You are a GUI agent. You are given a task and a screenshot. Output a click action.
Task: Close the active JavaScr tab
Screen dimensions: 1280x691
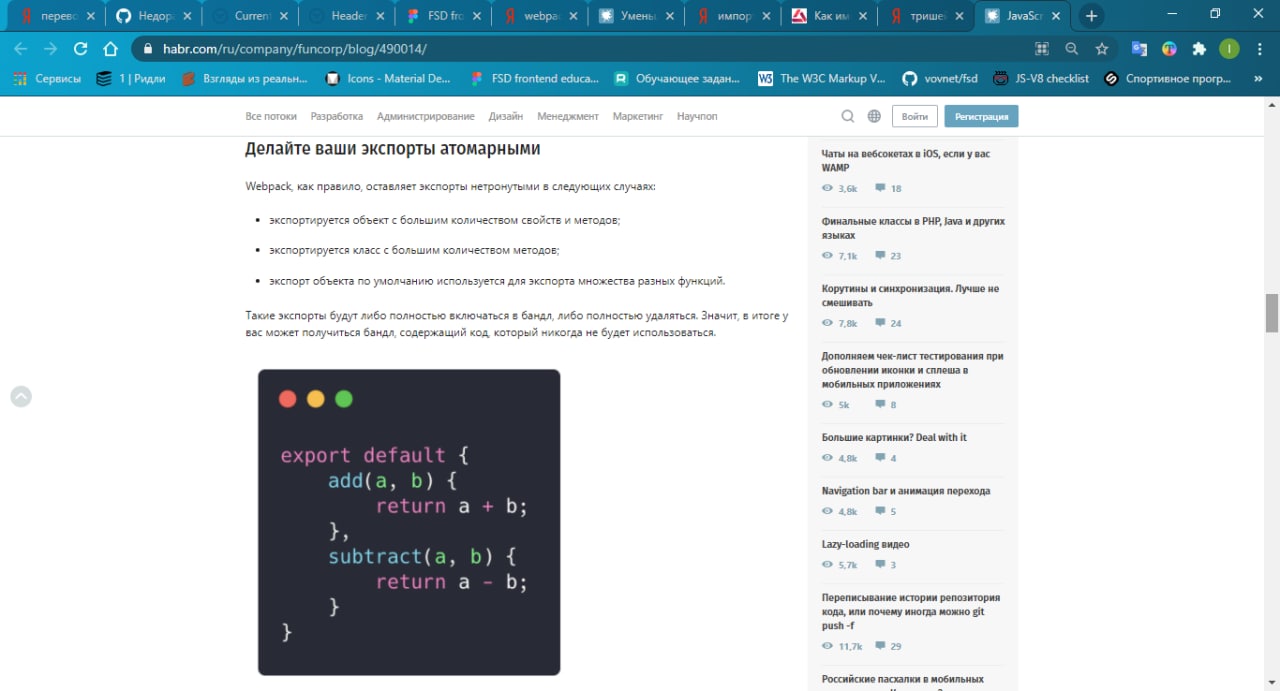(x=1058, y=16)
